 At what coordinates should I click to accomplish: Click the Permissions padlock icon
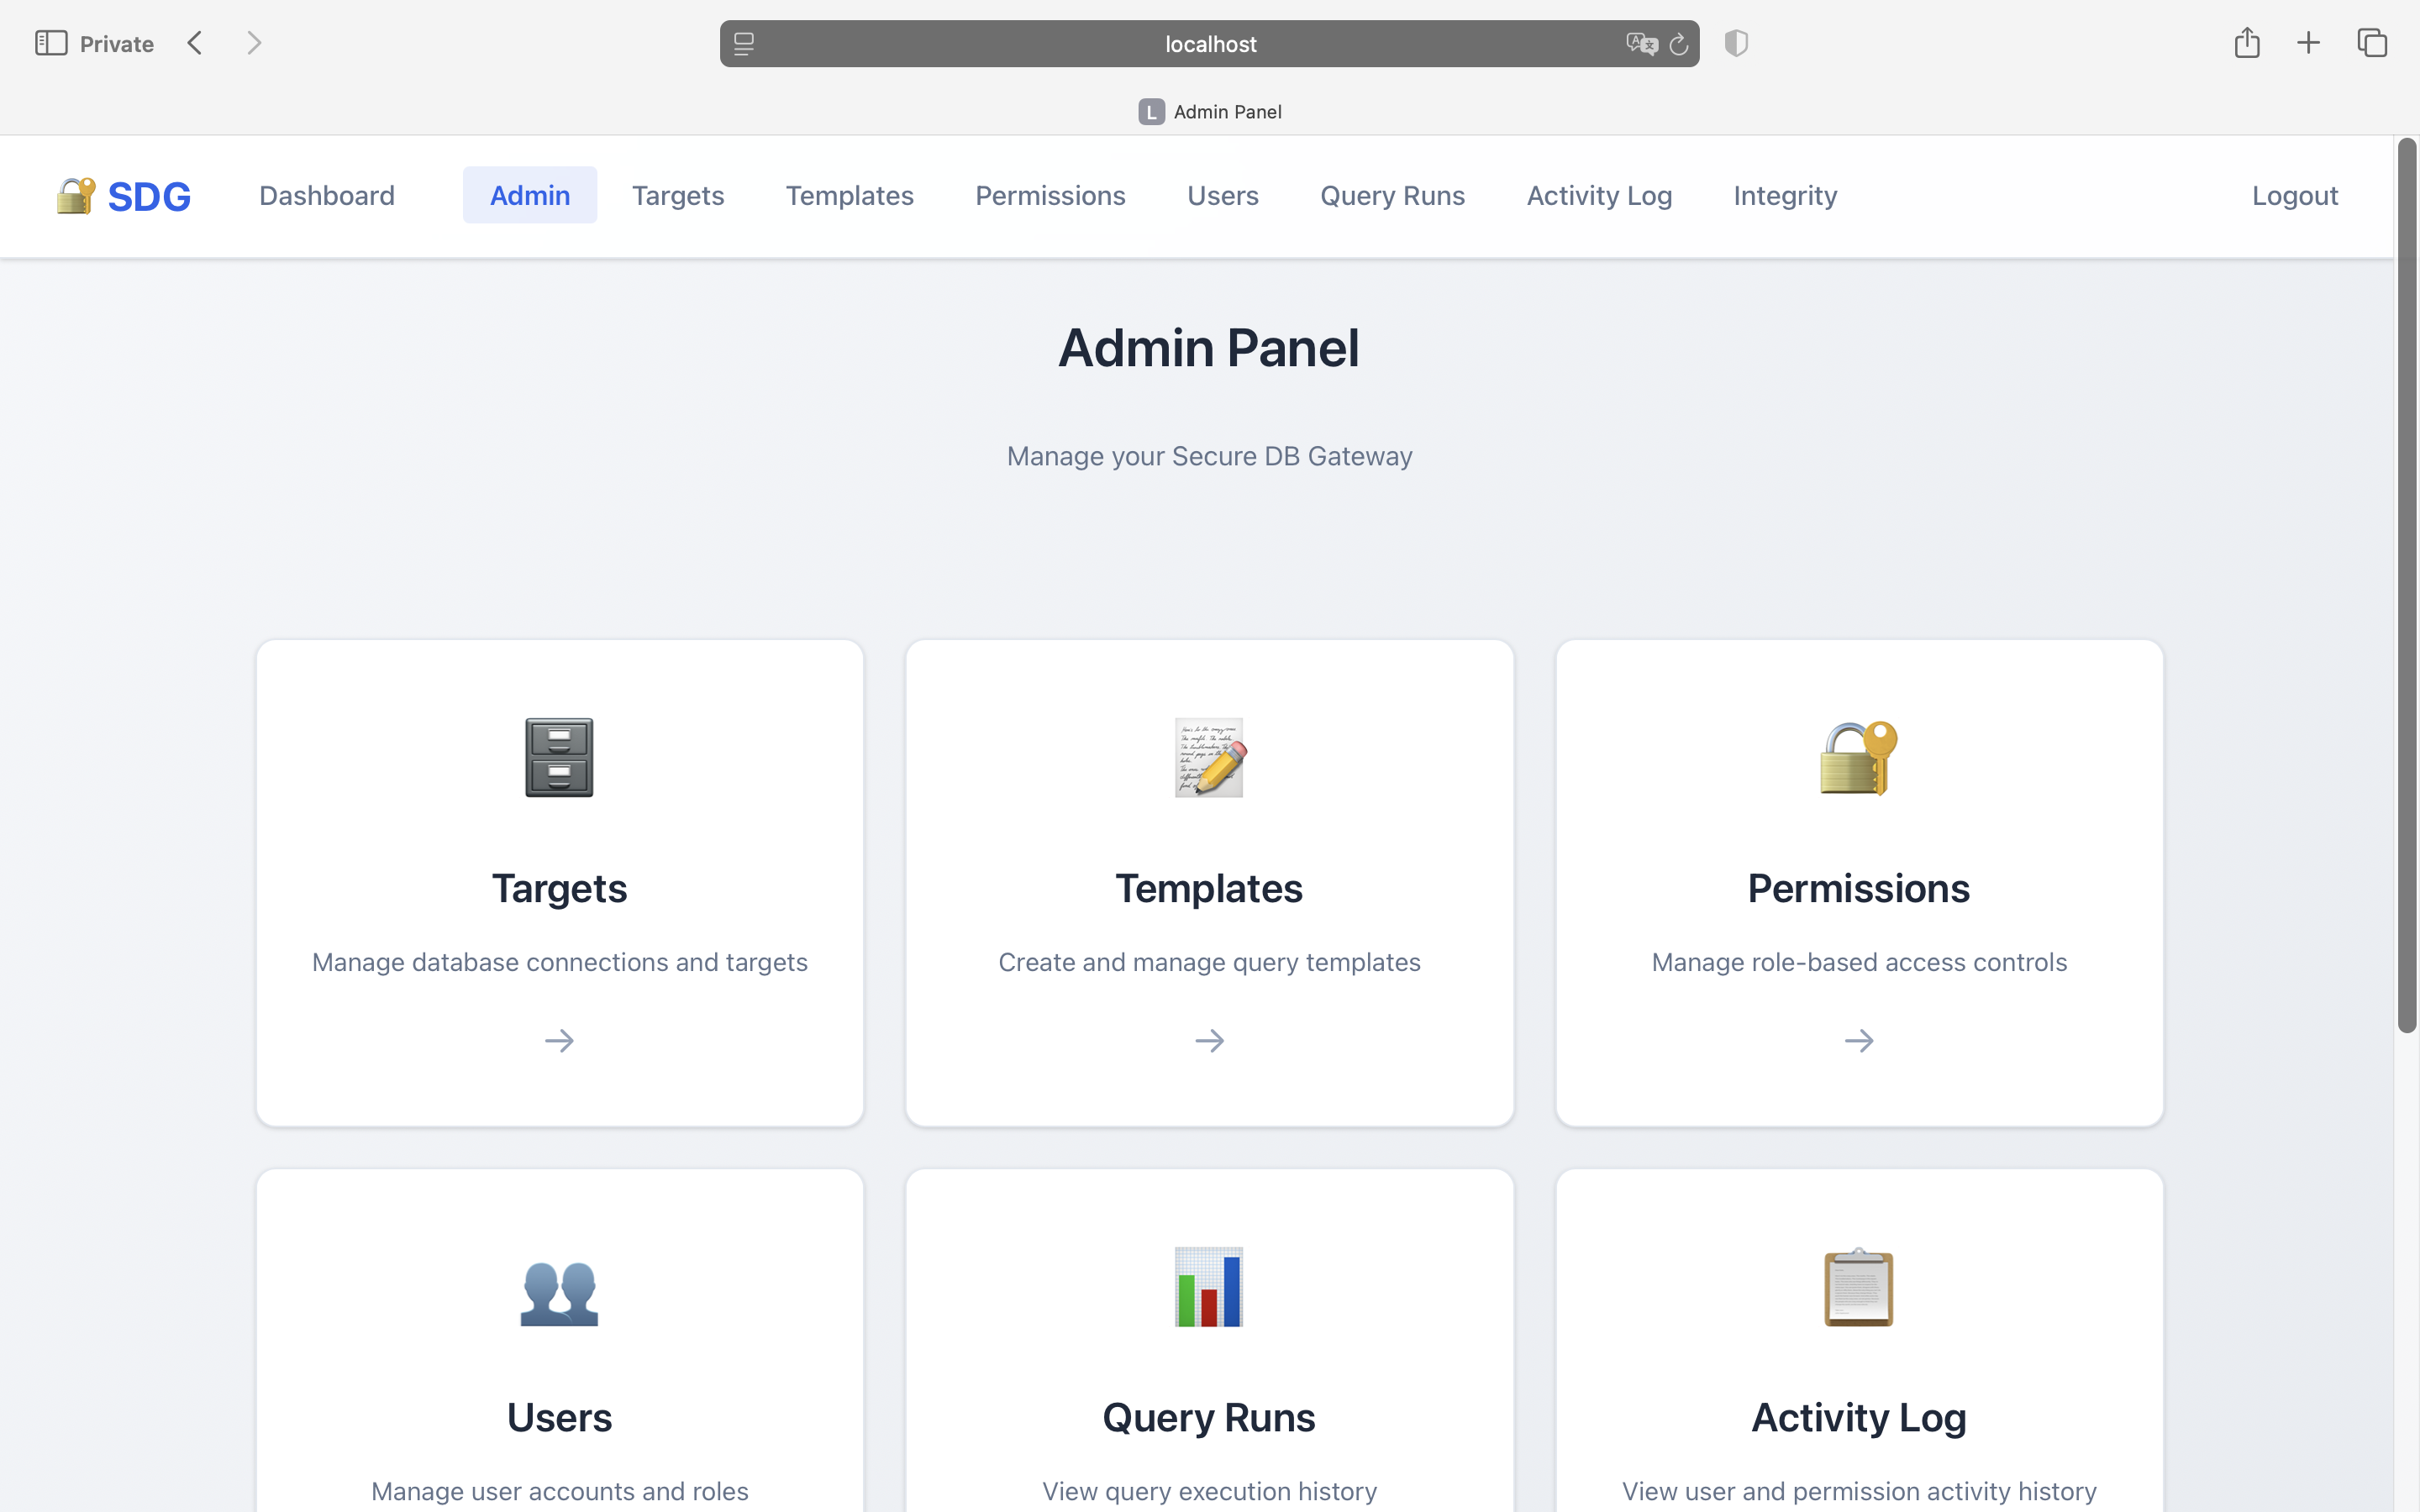click(1858, 757)
